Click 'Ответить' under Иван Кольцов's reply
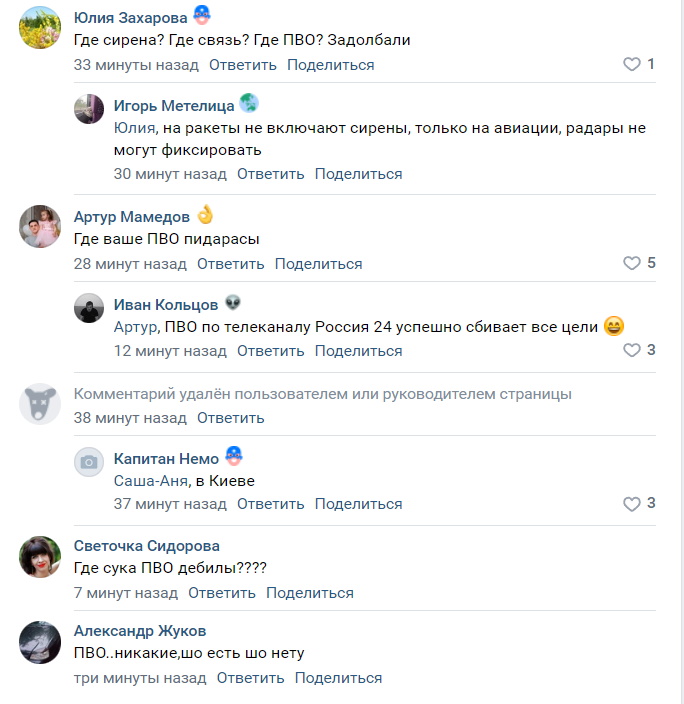 point(270,351)
